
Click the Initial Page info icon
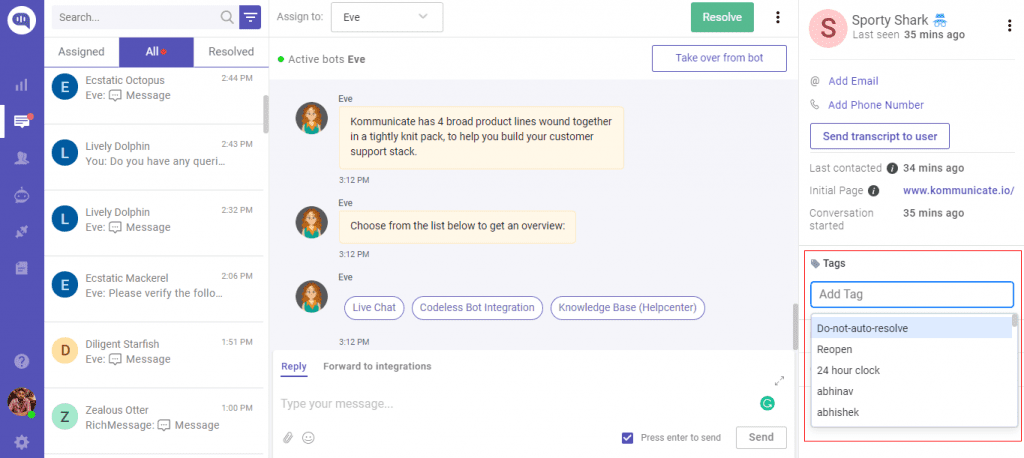pyautogui.click(x=873, y=191)
